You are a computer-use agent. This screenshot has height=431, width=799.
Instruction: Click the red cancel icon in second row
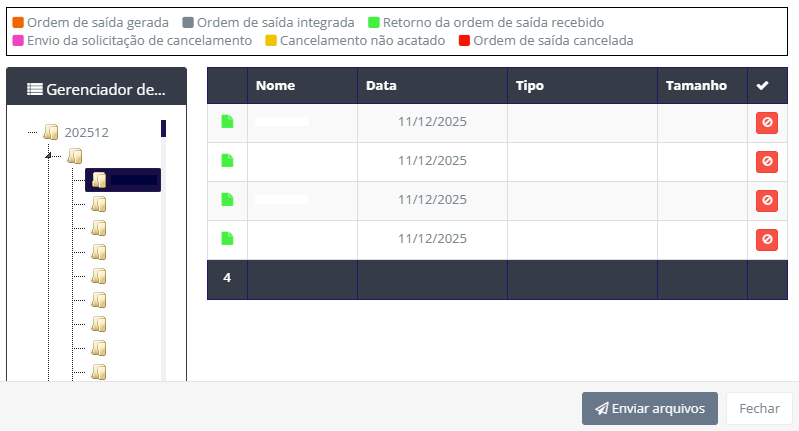(766, 161)
